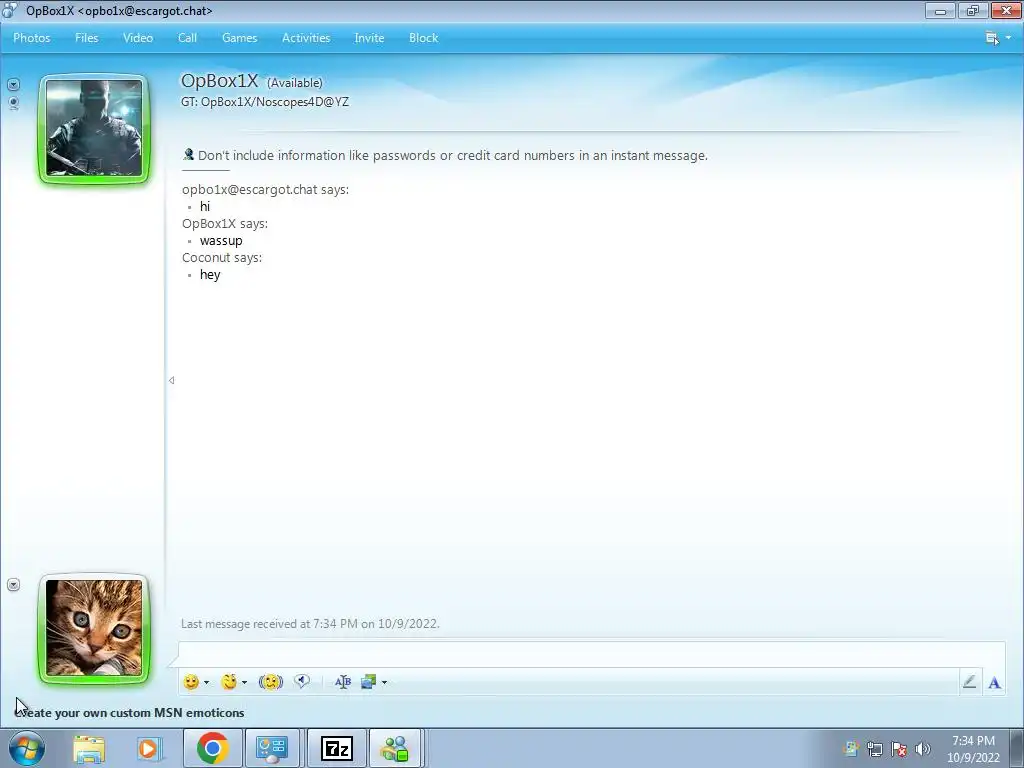This screenshot has width=1024, height=768.
Task: Click your kitten display picture
Action: pyautogui.click(x=94, y=628)
